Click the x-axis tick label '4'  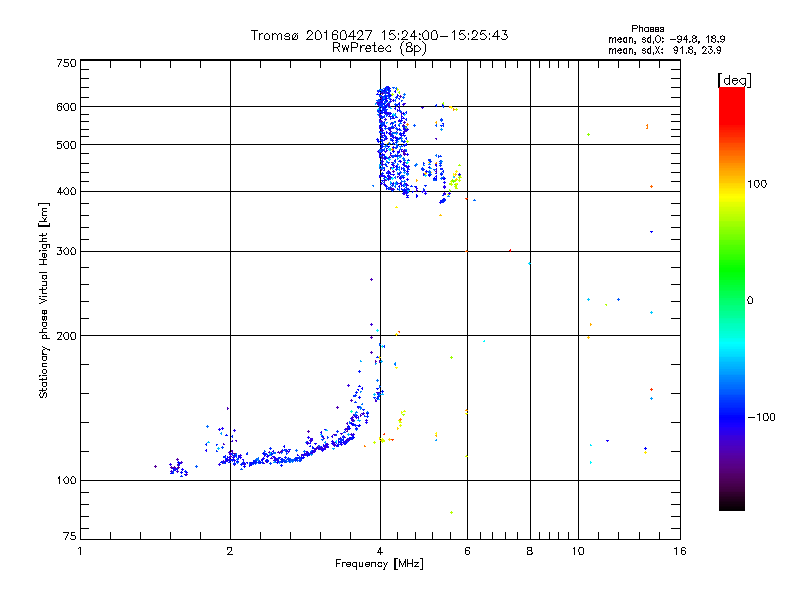380,551
